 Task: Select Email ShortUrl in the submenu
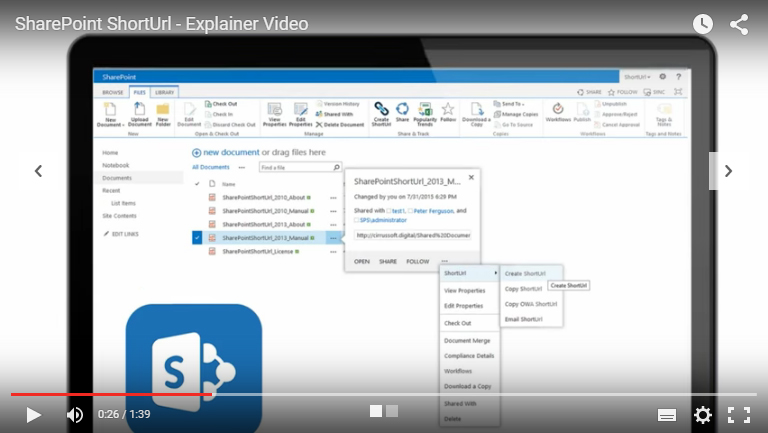click(524, 319)
